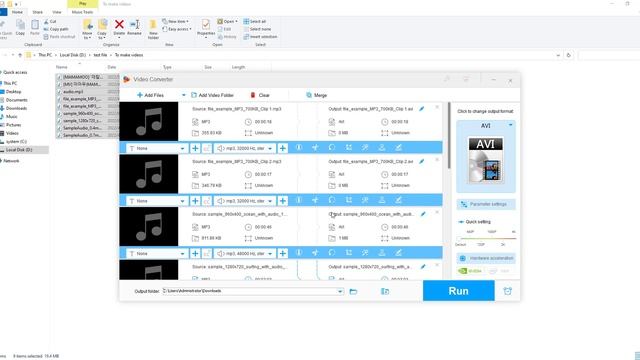This screenshot has width=640, height=360.
Task: Switch to the View tab in File Explorer
Action: tap(57, 12)
